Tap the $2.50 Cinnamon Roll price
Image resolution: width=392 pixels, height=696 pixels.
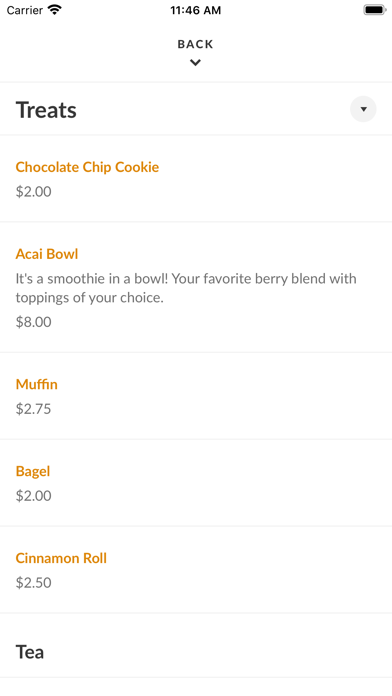tap(34, 582)
